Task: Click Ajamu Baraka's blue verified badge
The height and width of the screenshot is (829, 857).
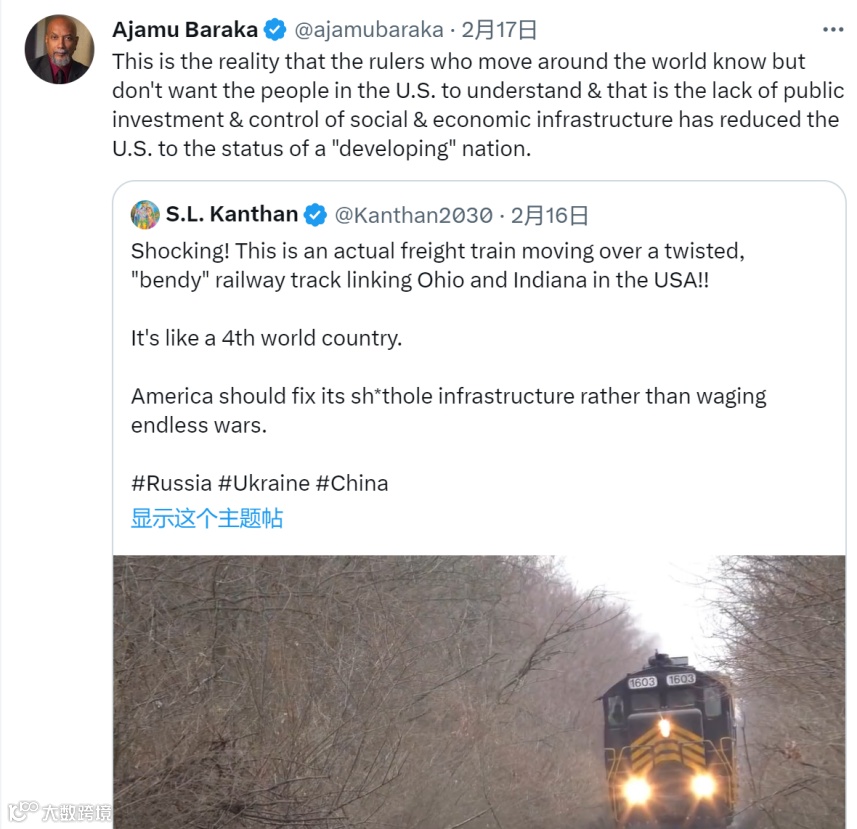Action: click(275, 30)
